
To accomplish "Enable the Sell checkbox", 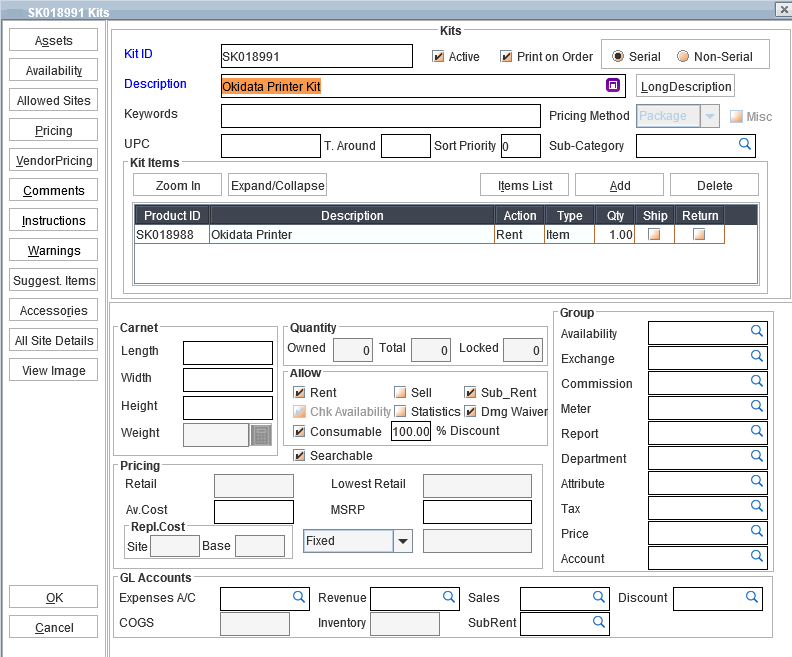I will [400, 393].
